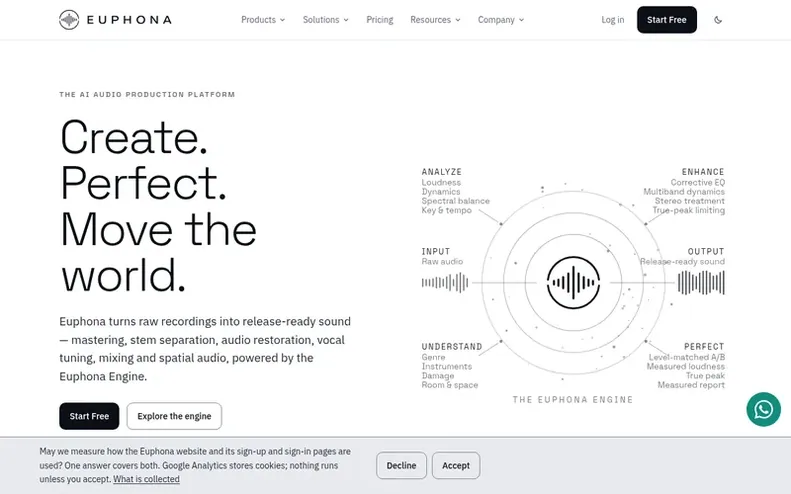Viewport: 791px width, 494px height.
Task: Expand the Solutions menu
Action: 325,20
